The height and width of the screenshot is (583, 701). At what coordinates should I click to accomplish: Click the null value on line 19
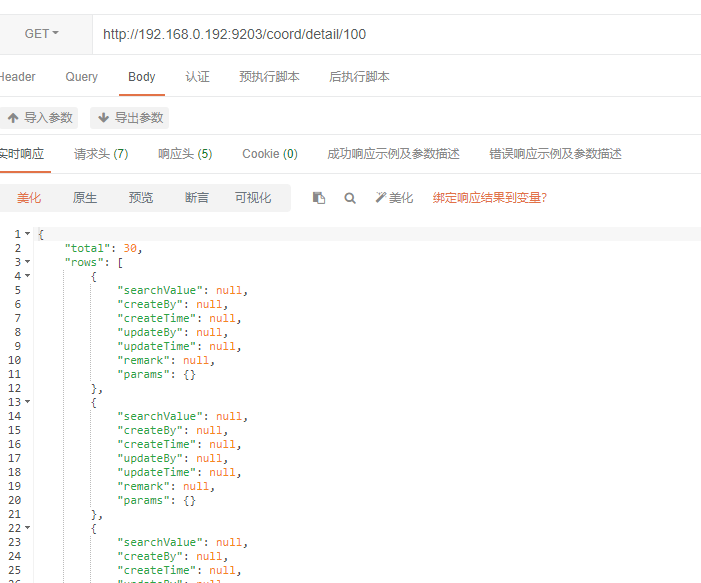(196, 486)
